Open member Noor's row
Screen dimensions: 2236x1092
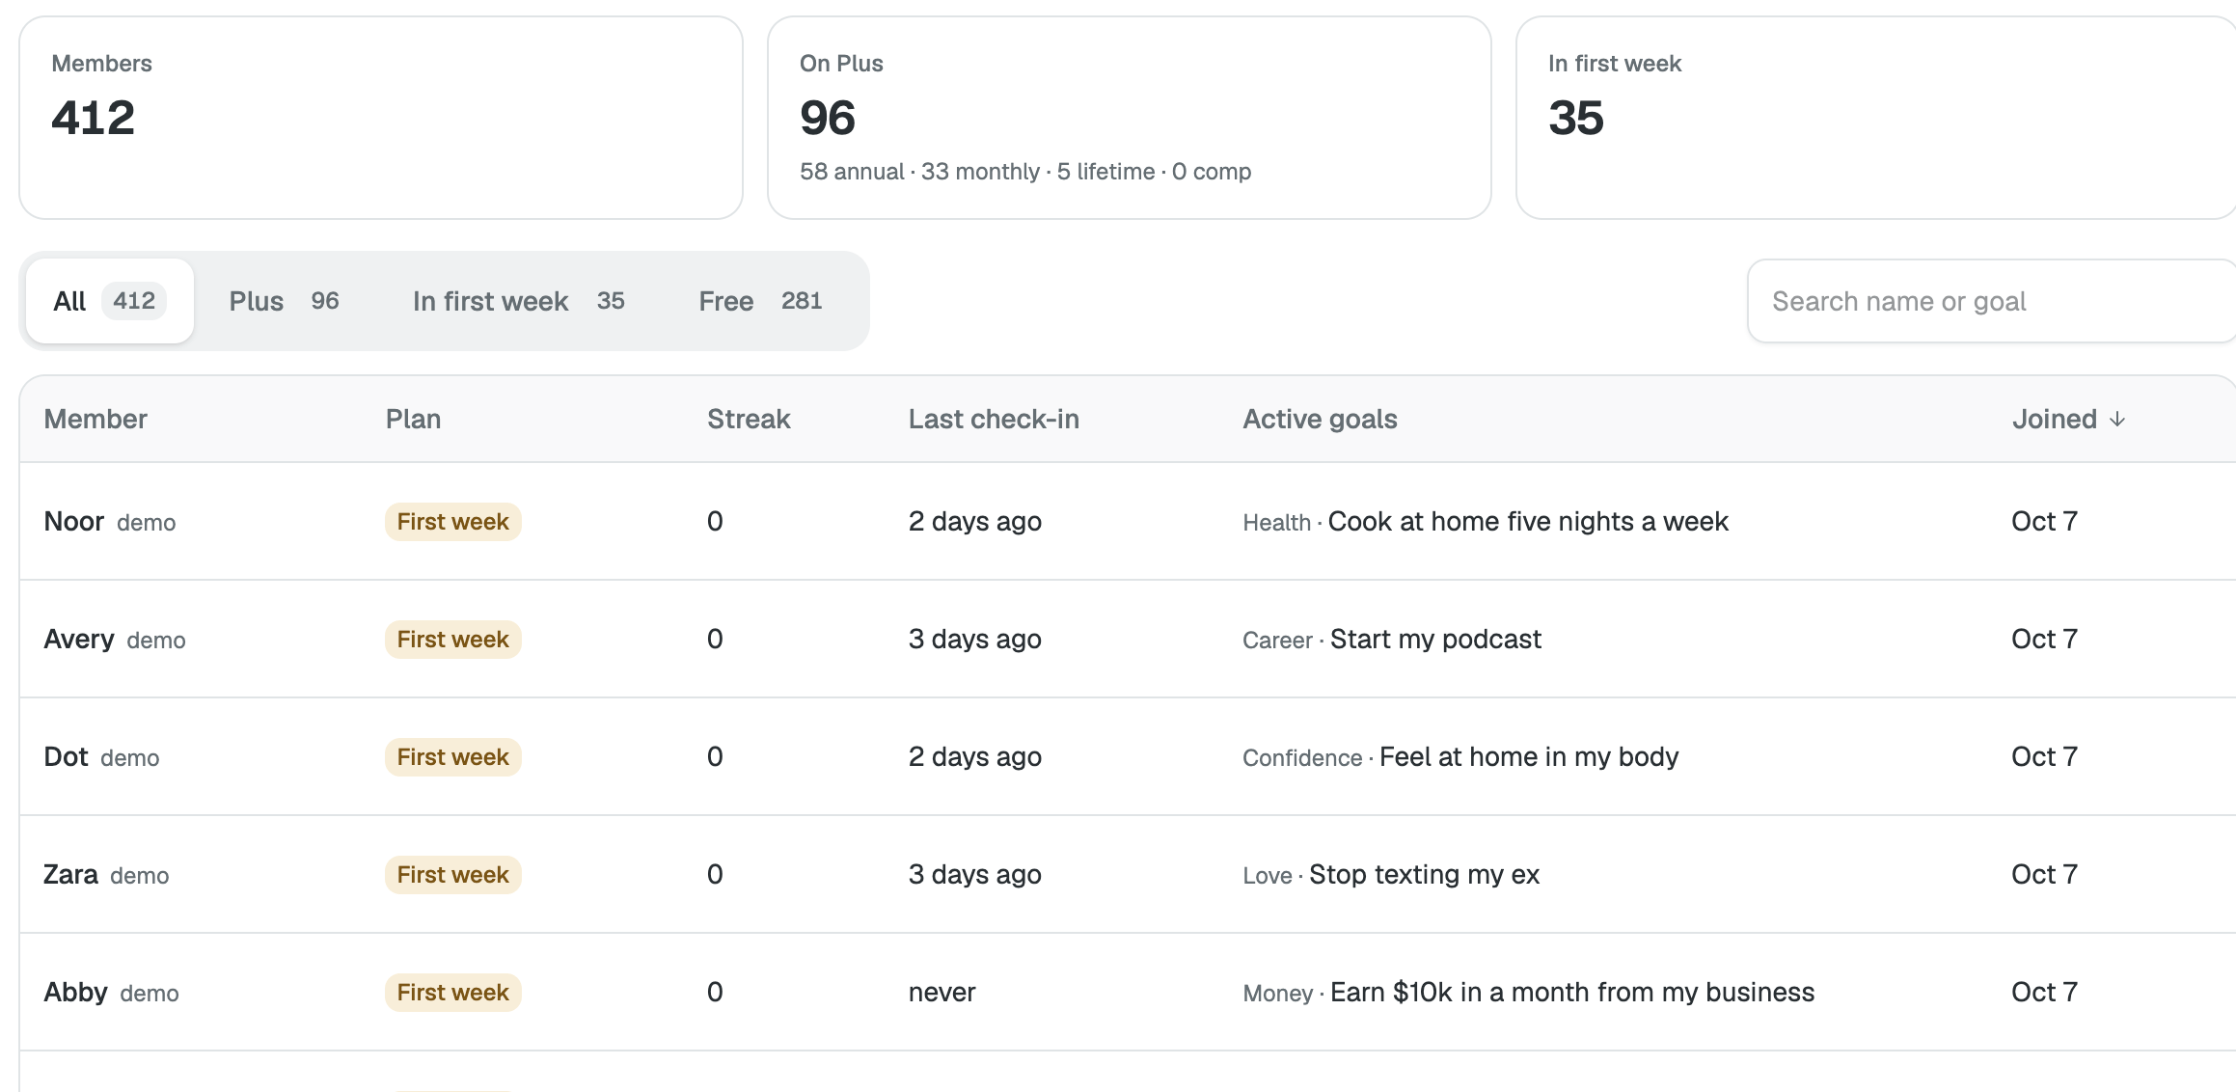(1128, 521)
